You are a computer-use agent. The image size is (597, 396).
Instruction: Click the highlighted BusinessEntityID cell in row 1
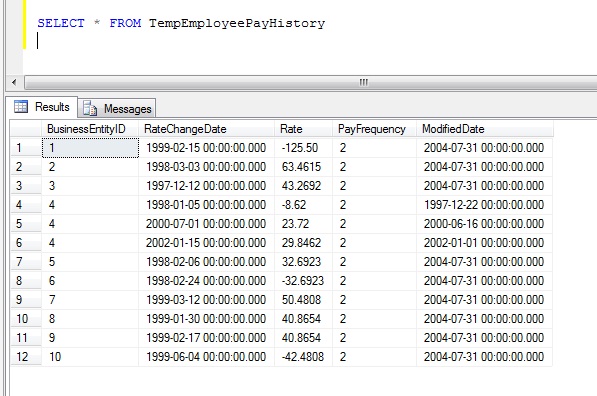click(90, 148)
